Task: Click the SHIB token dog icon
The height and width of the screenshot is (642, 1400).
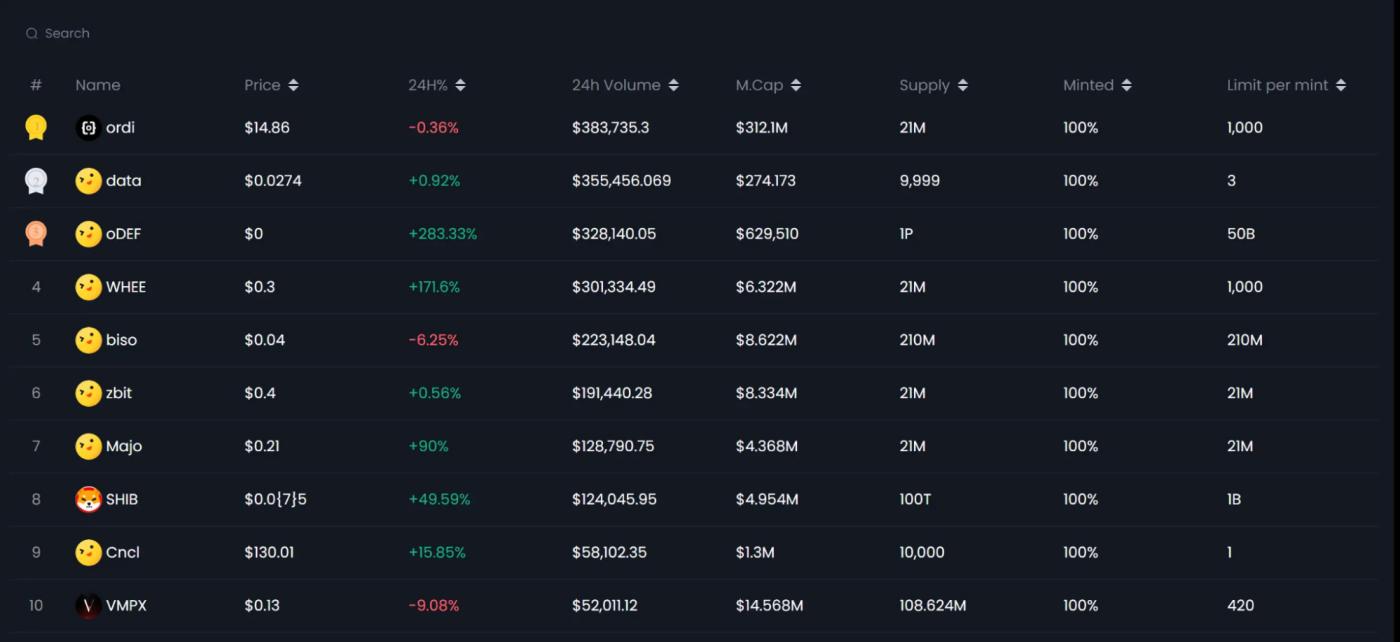Action: pyautogui.click(x=88, y=499)
